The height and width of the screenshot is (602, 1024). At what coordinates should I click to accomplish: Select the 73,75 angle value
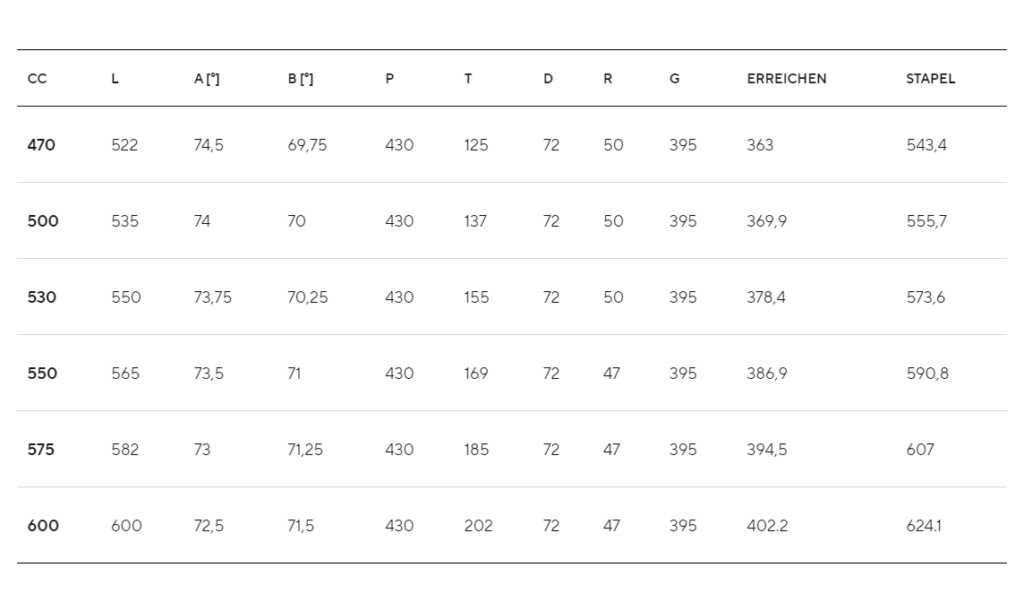212,298
